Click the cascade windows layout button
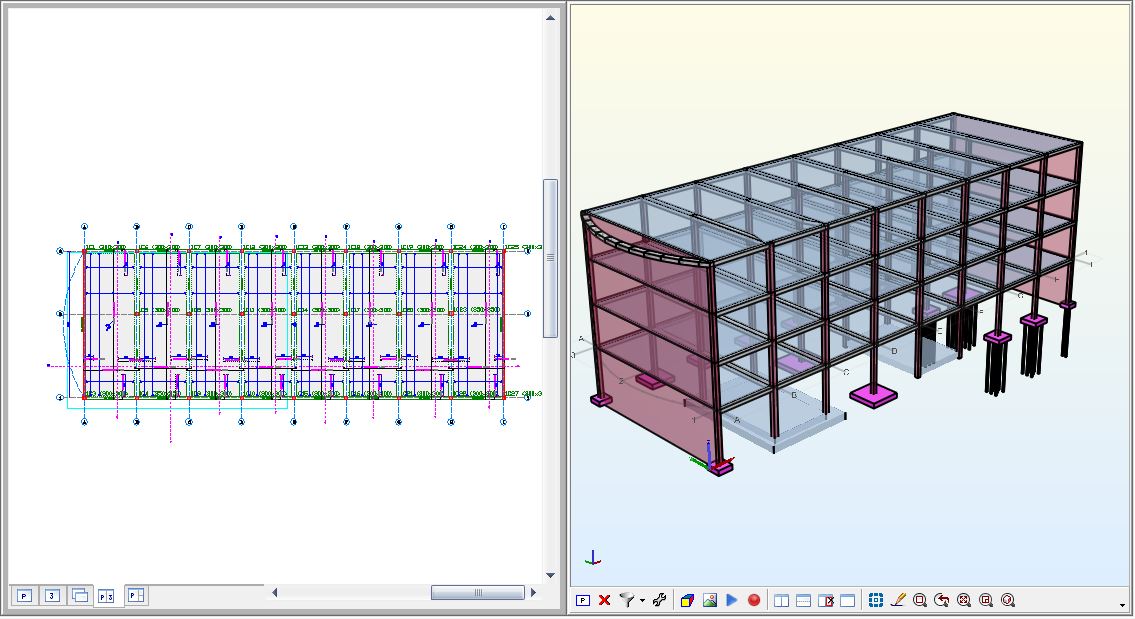1135x619 pixels. [80, 596]
